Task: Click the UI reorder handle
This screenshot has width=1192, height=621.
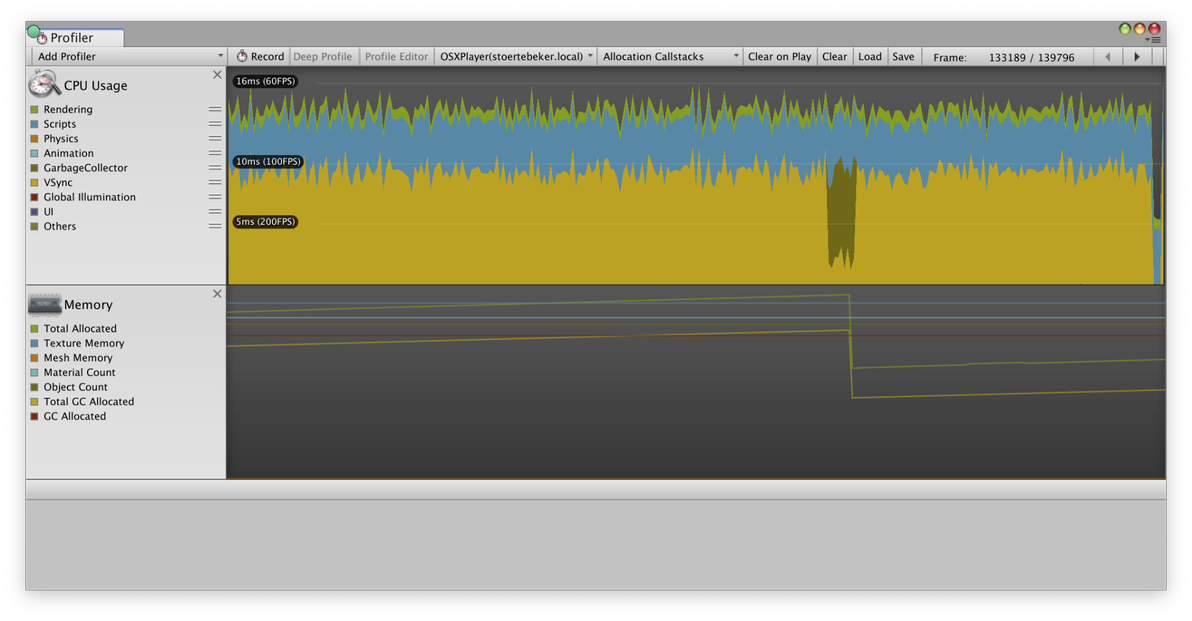Action: 215,211
